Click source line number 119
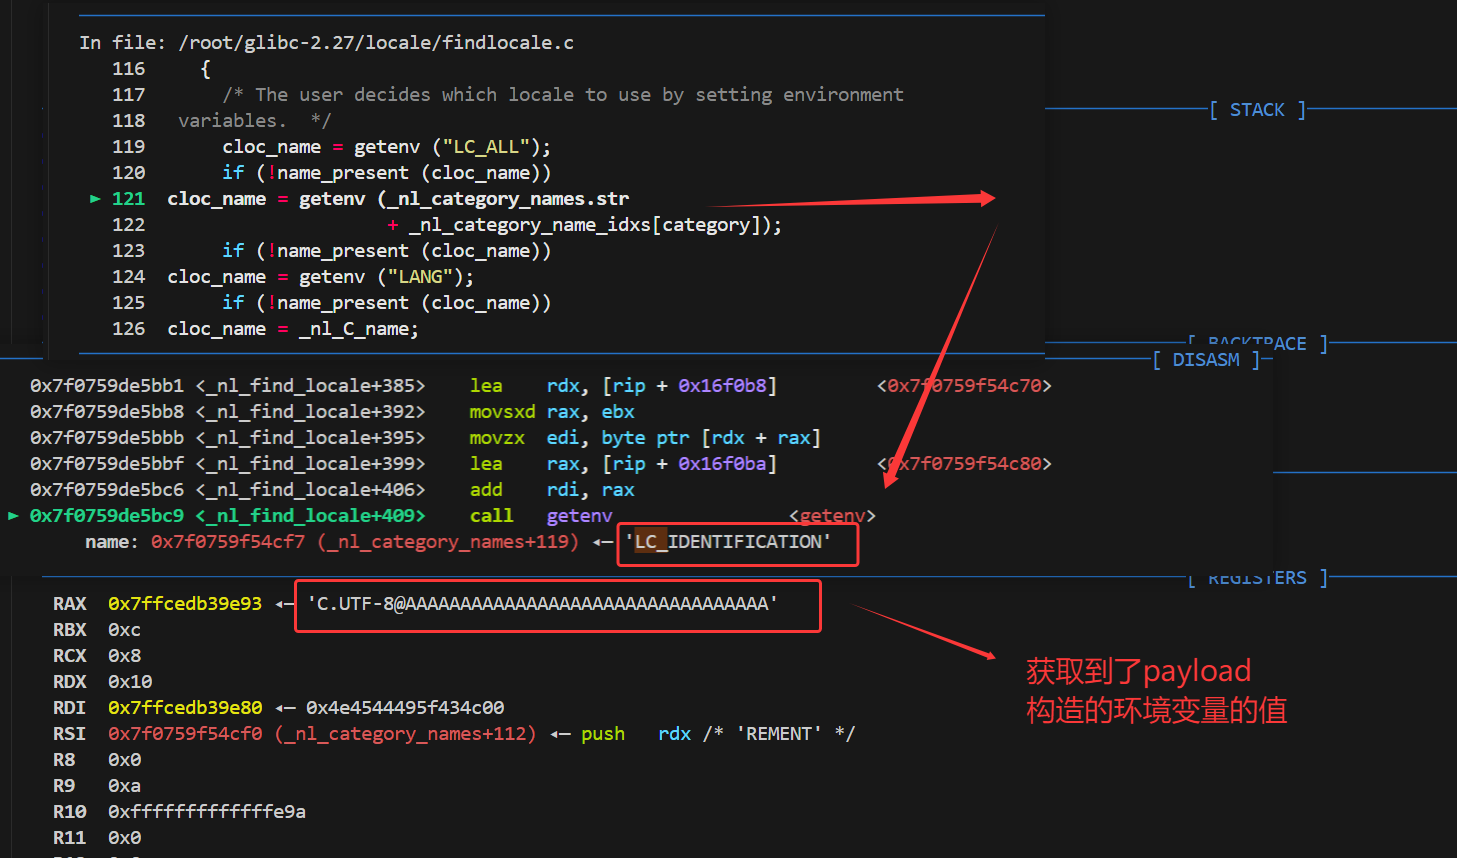This screenshot has height=858, width=1457. click(x=129, y=147)
